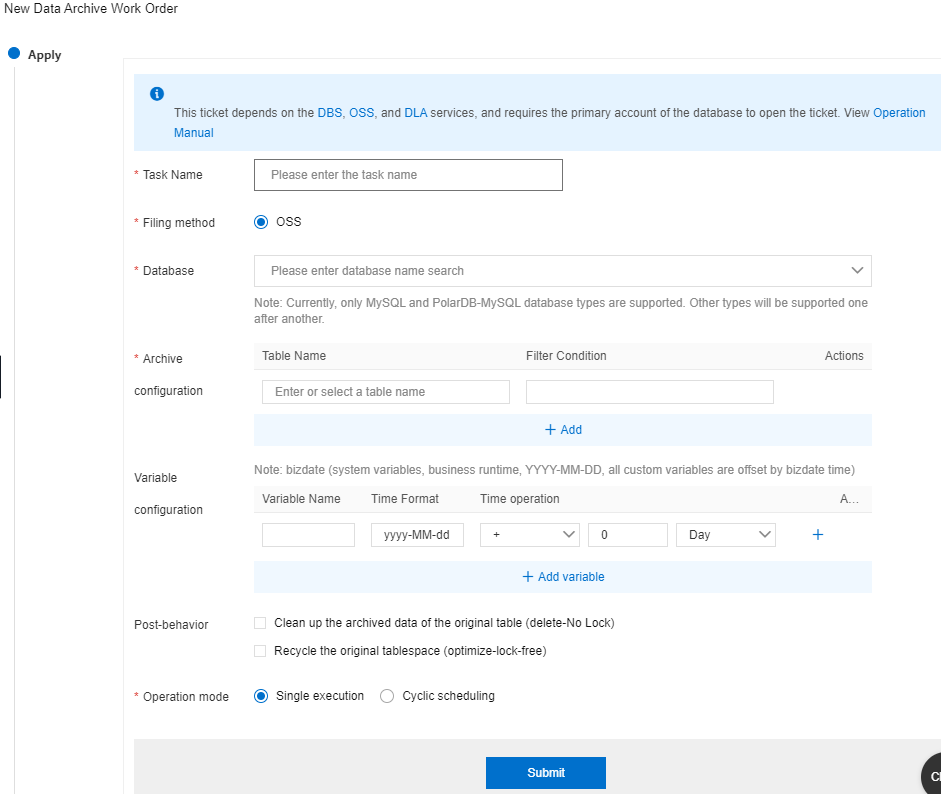941x794 pixels.
Task: Click the Time operation column header
Action: click(x=519, y=499)
